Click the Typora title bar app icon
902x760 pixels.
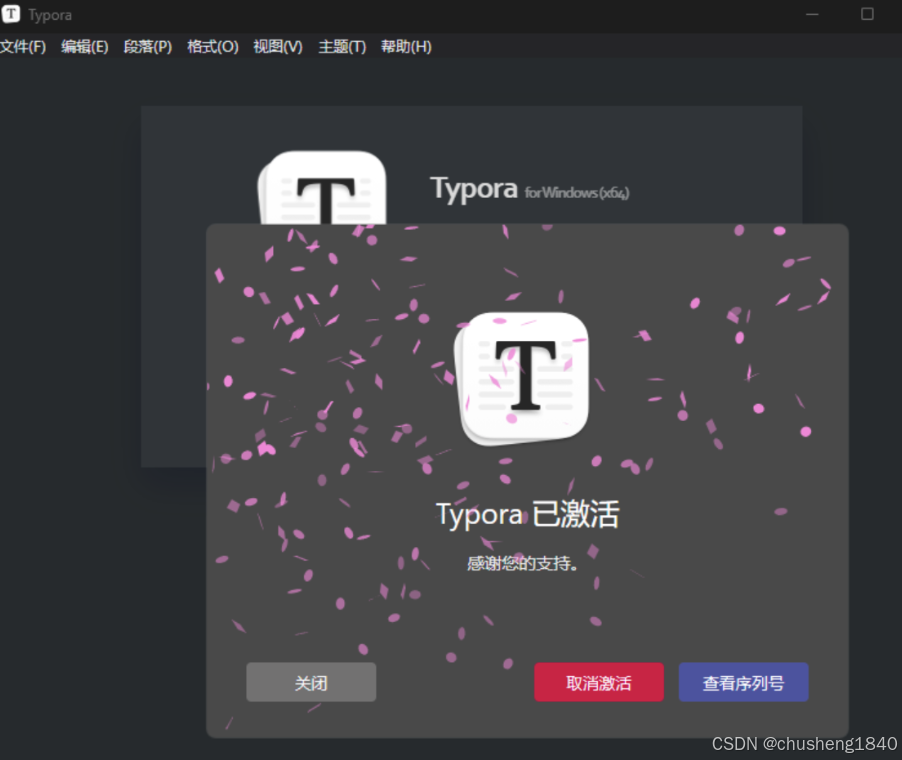coord(11,14)
